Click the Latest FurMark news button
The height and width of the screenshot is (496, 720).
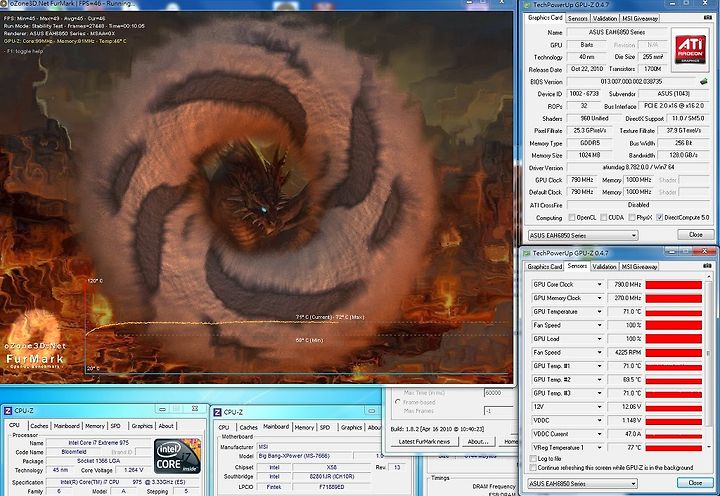[x=424, y=441]
